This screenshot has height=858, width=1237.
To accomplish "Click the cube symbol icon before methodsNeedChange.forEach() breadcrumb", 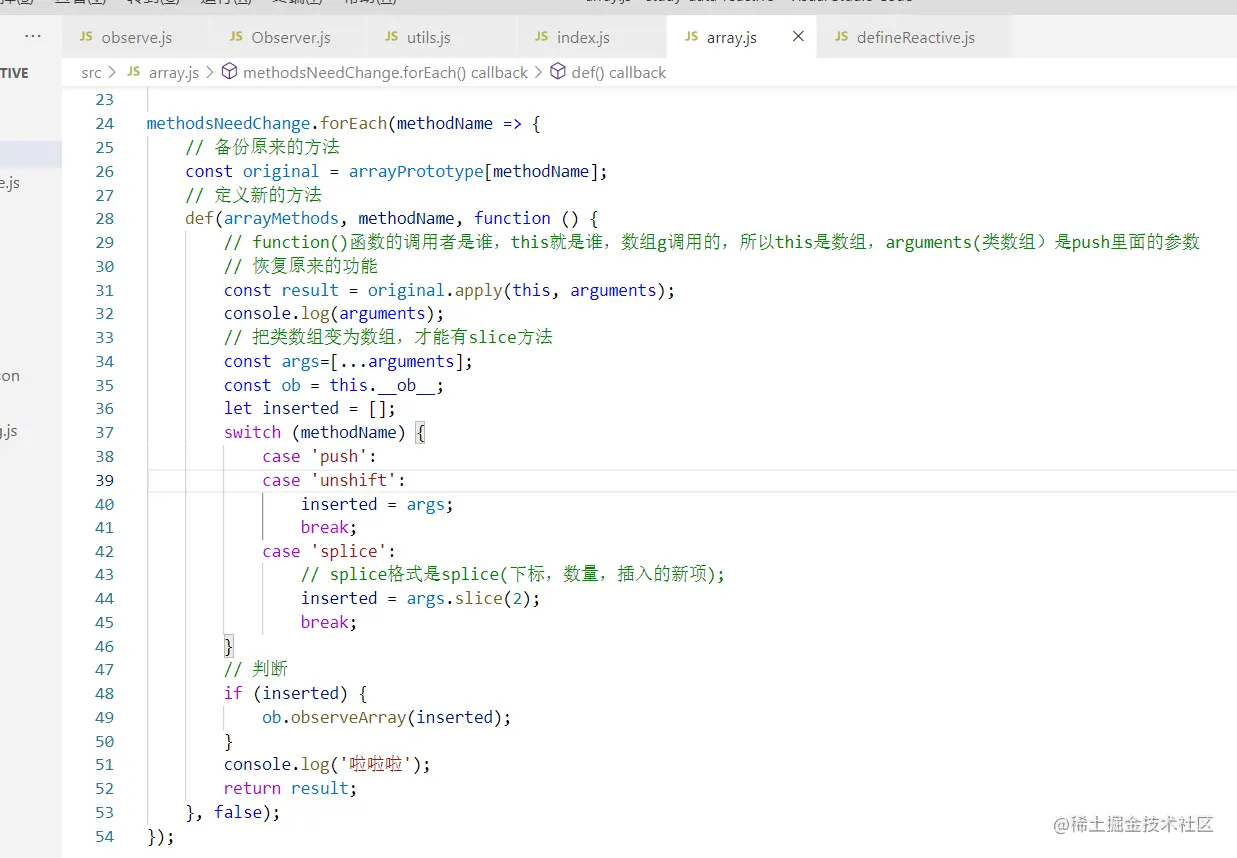I will tap(229, 72).
